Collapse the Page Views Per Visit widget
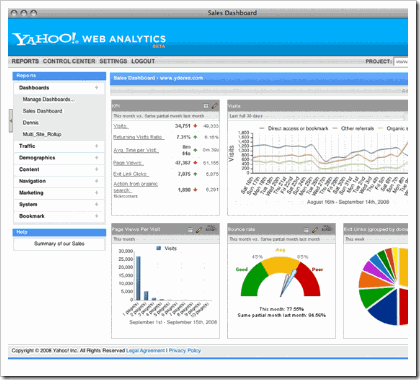Screen dimensions: 420x380 [x=190, y=230]
